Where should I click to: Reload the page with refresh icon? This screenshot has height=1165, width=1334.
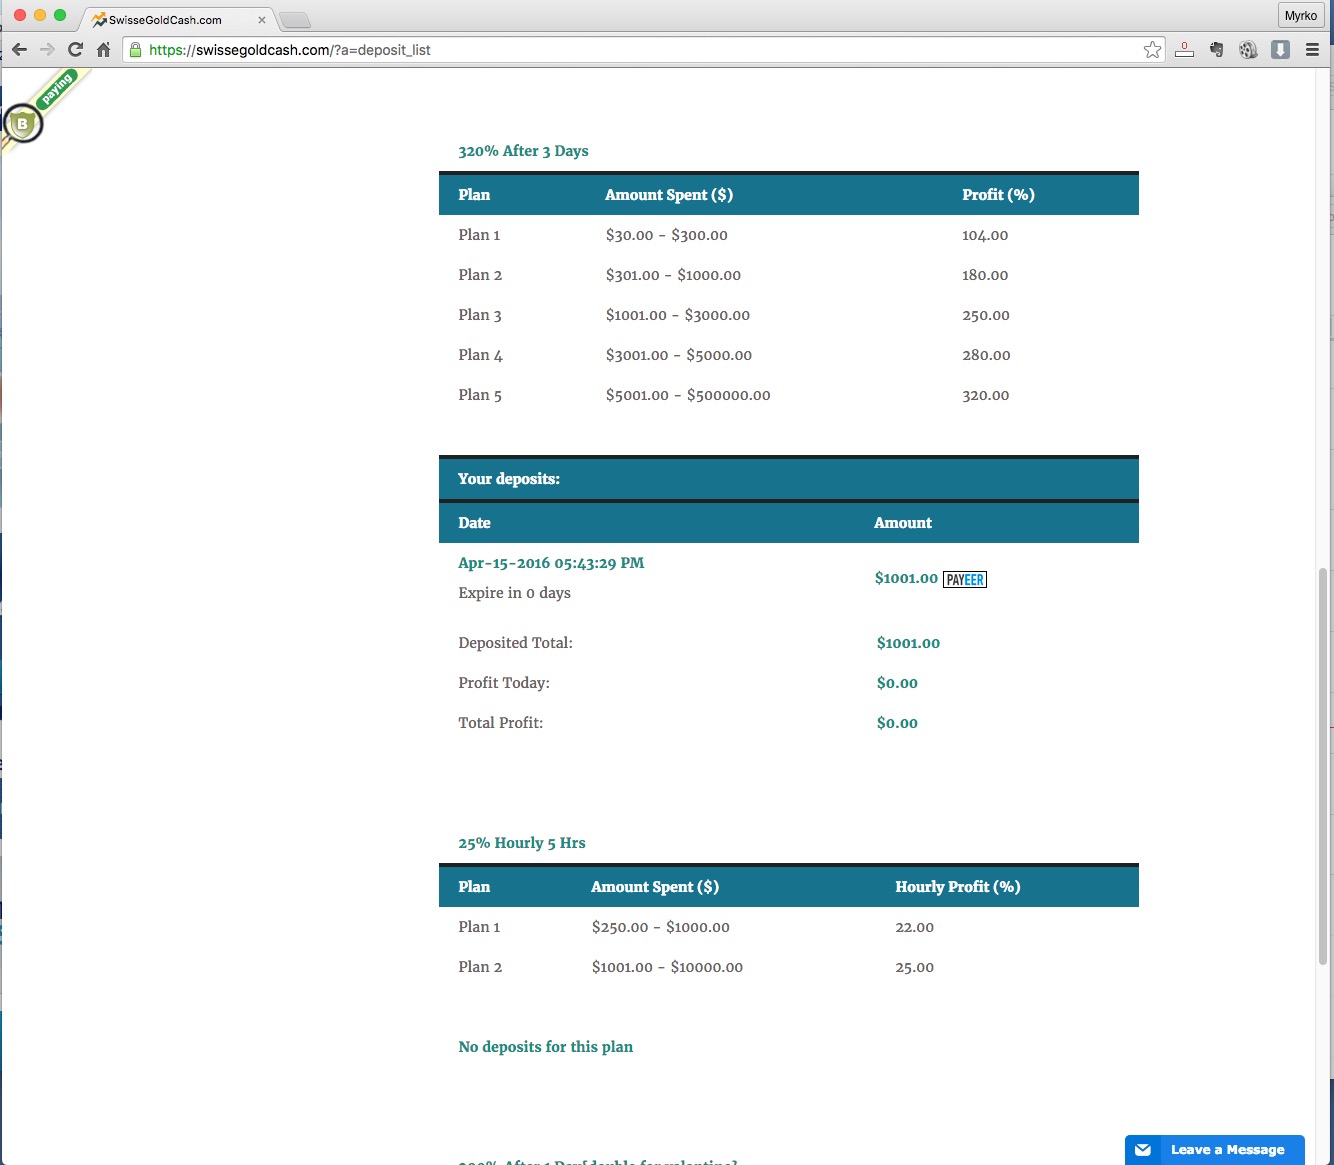click(x=75, y=50)
